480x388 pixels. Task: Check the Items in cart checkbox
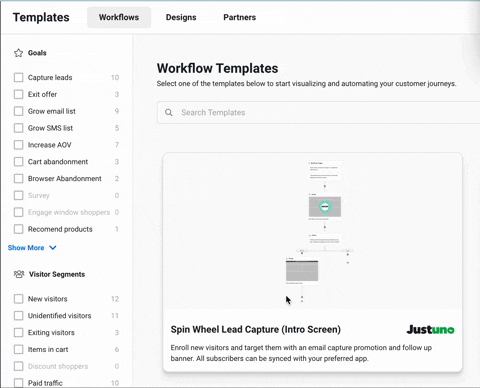pyautogui.click(x=18, y=349)
